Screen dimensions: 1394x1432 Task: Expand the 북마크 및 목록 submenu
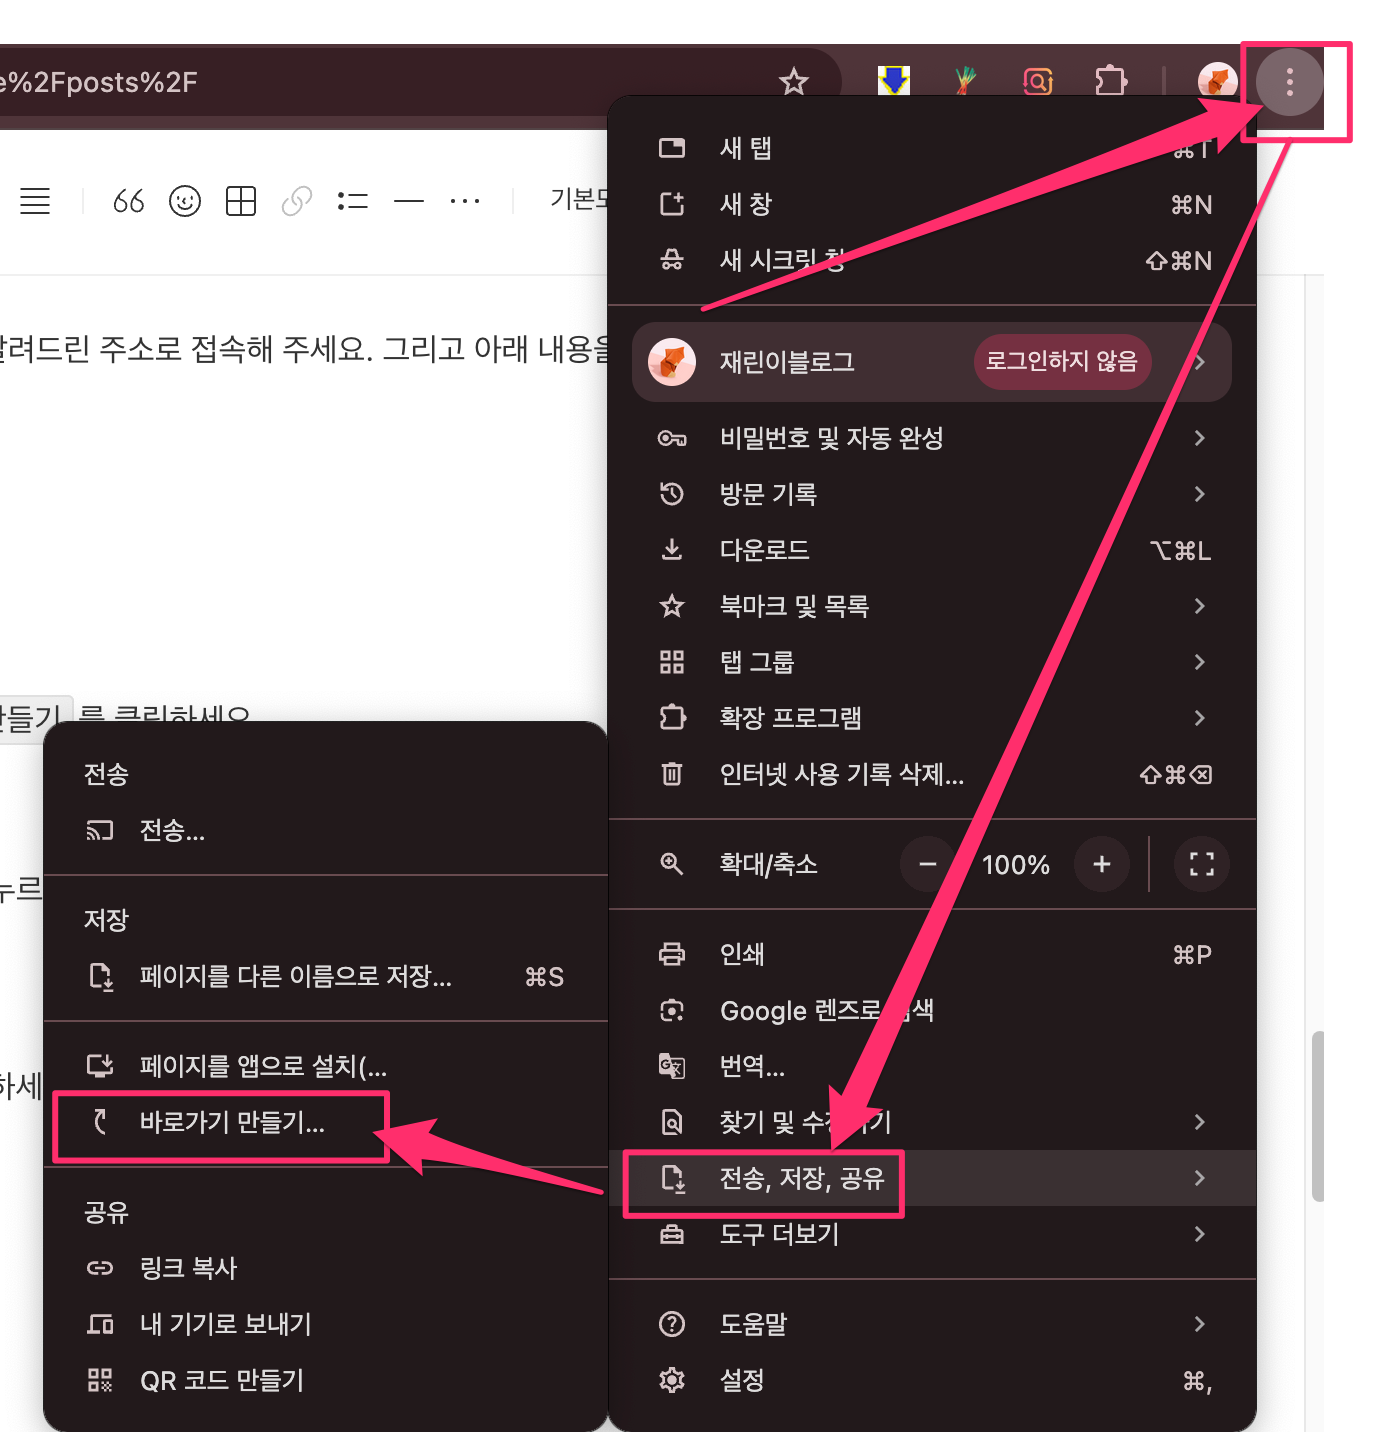click(x=795, y=605)
